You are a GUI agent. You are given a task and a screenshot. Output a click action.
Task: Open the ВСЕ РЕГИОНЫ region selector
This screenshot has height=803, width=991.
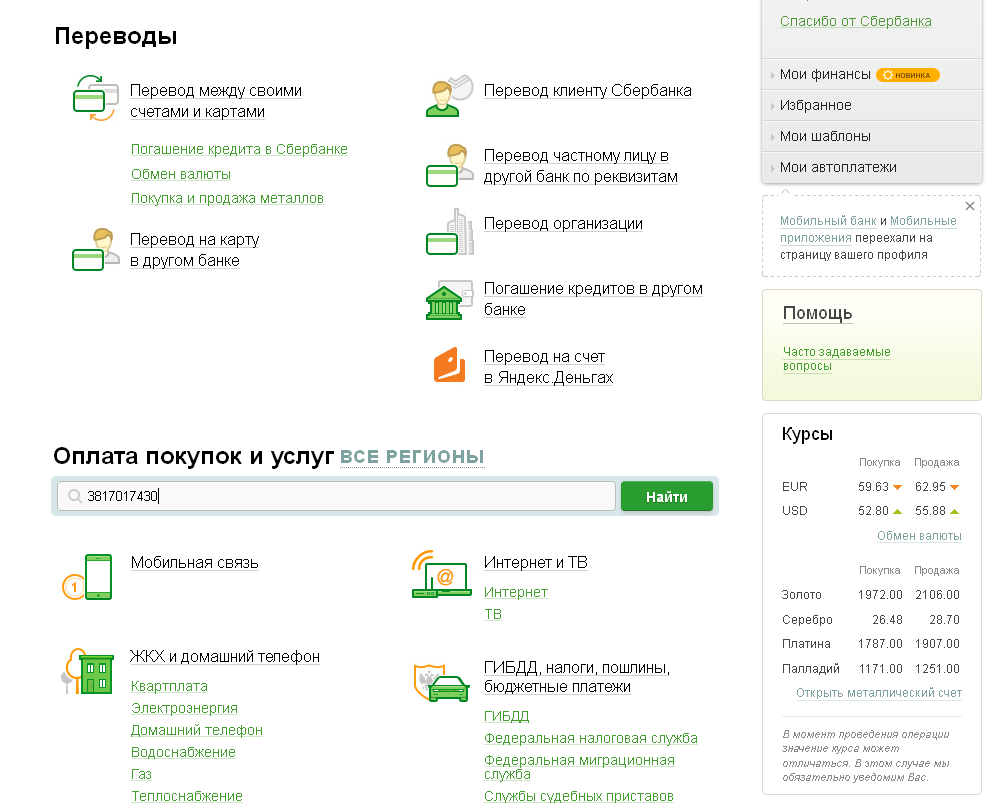pos(412,457)
